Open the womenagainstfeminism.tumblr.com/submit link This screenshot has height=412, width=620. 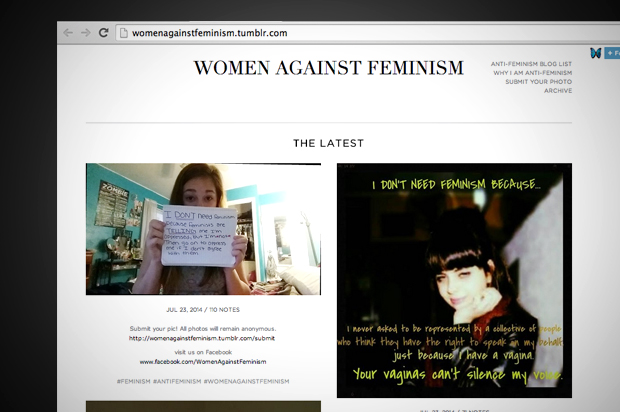coord(202,338)
